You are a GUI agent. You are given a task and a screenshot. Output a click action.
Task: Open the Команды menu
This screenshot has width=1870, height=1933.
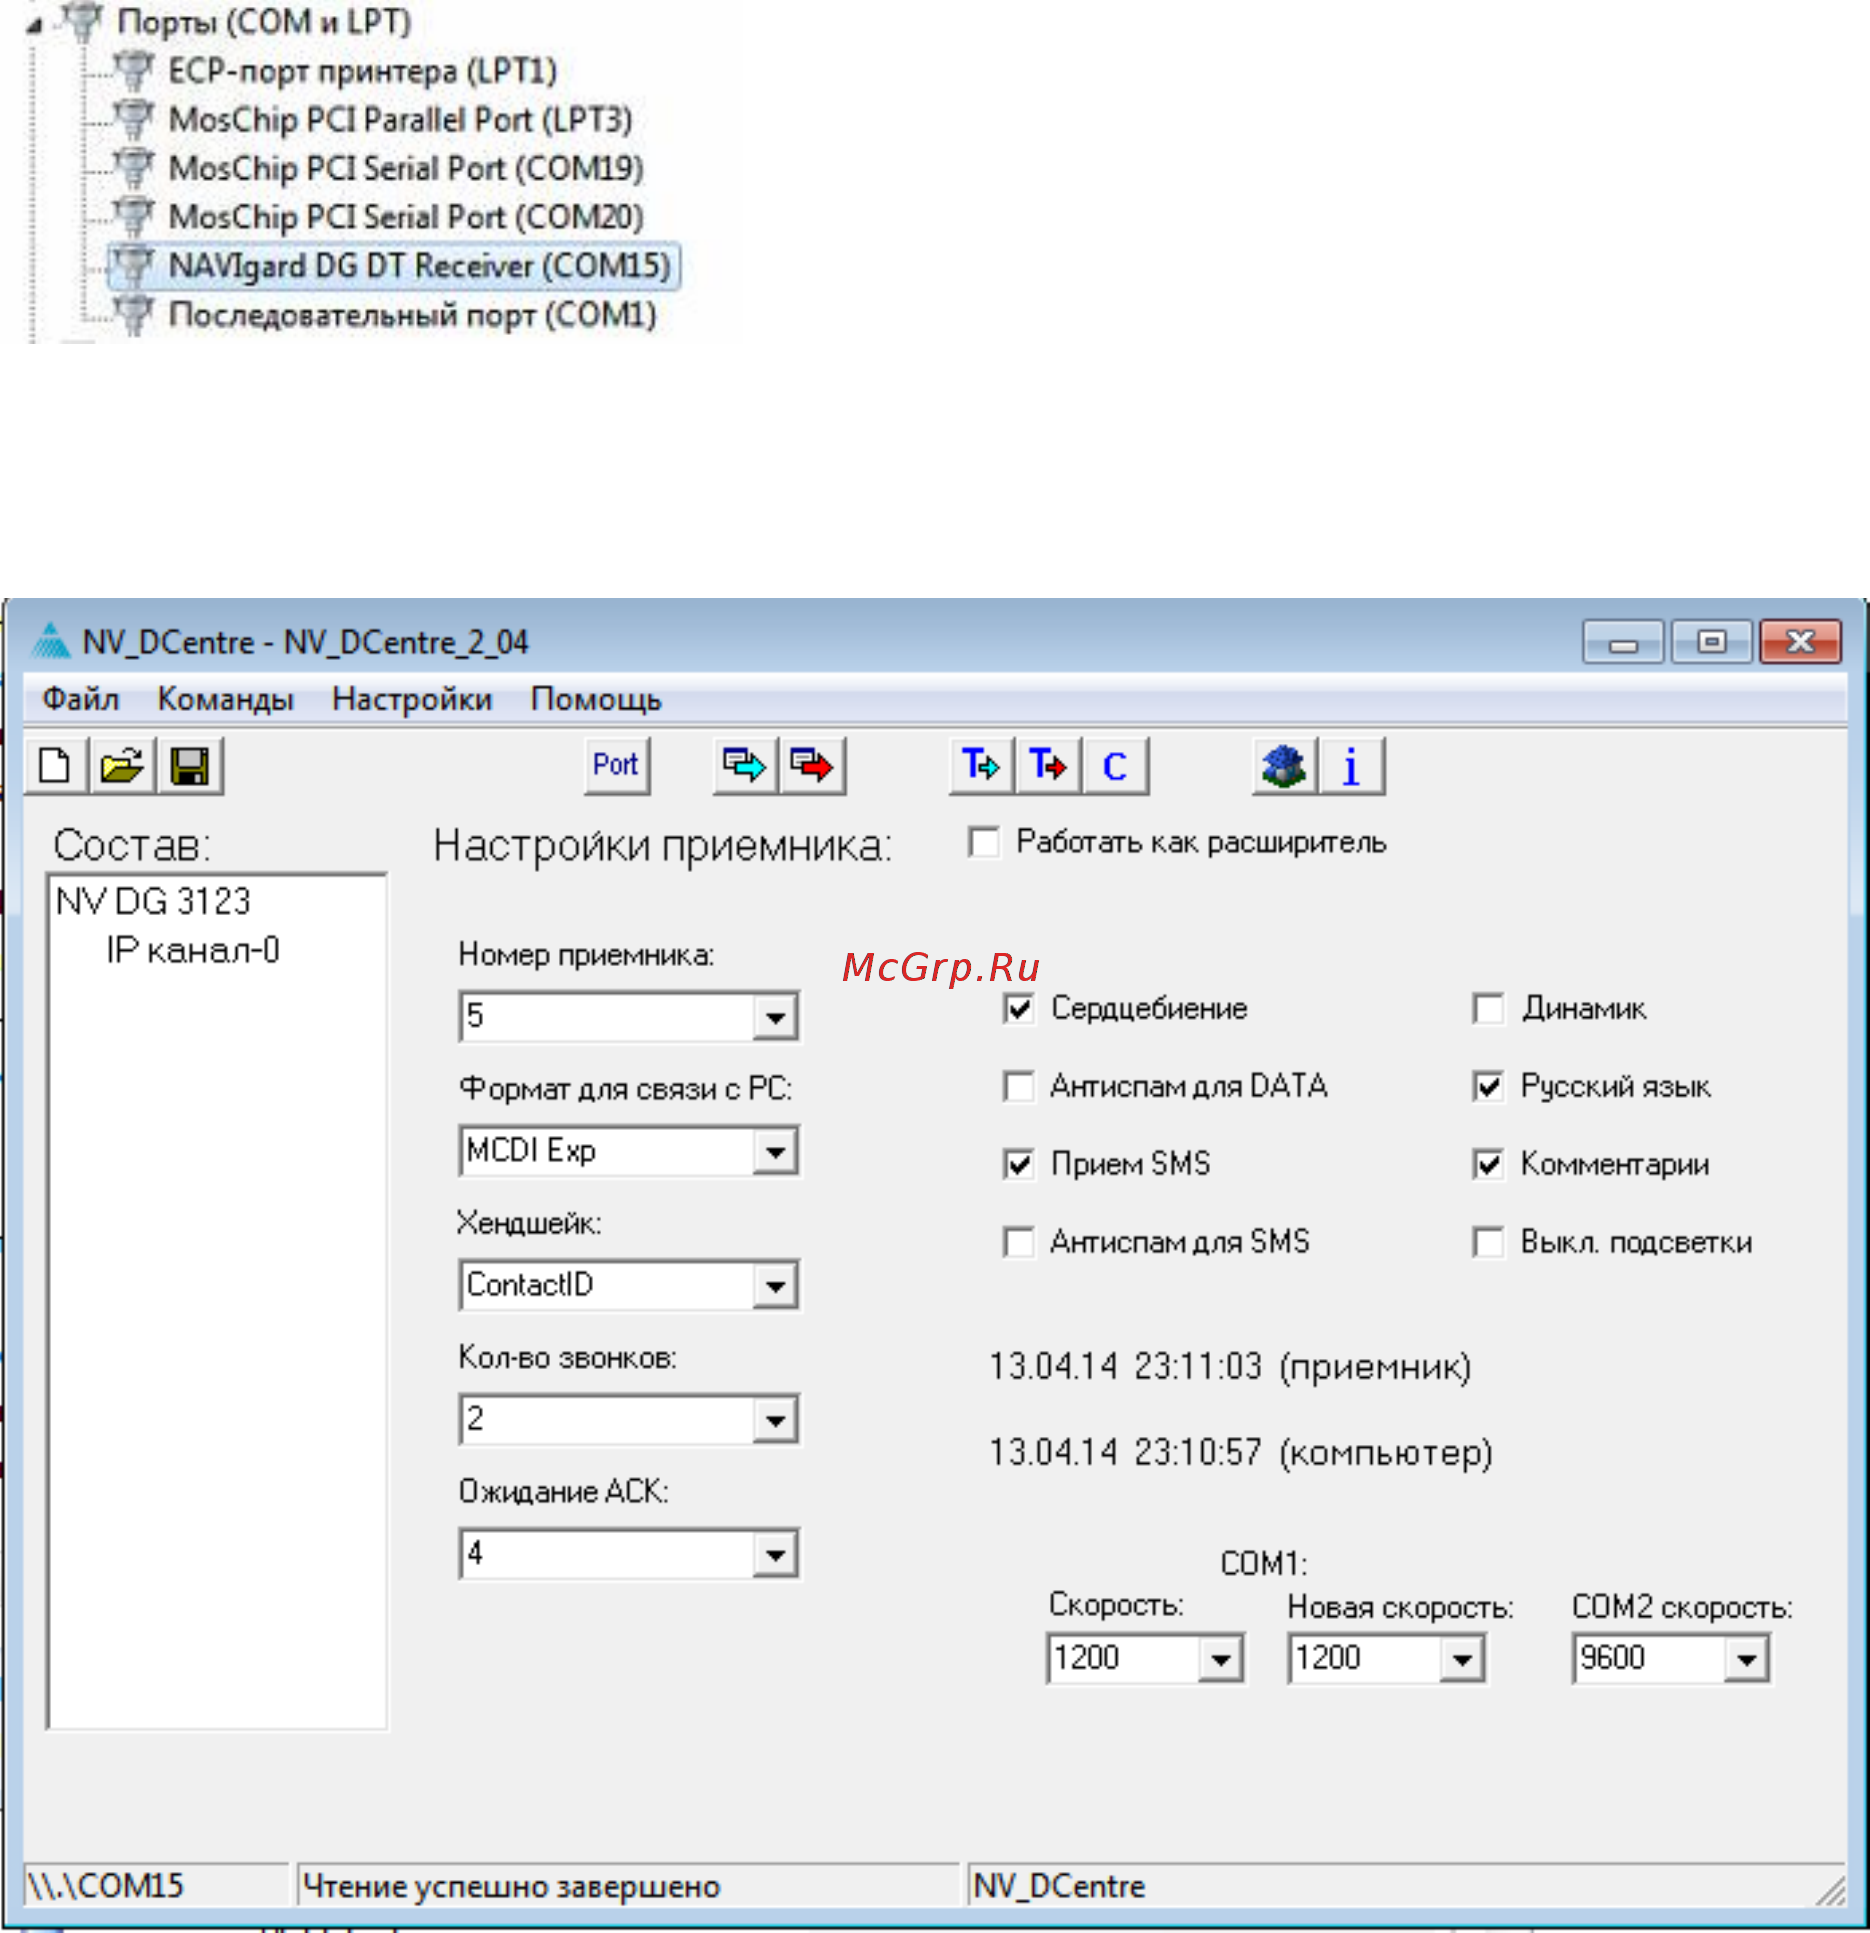click(225, 699)
